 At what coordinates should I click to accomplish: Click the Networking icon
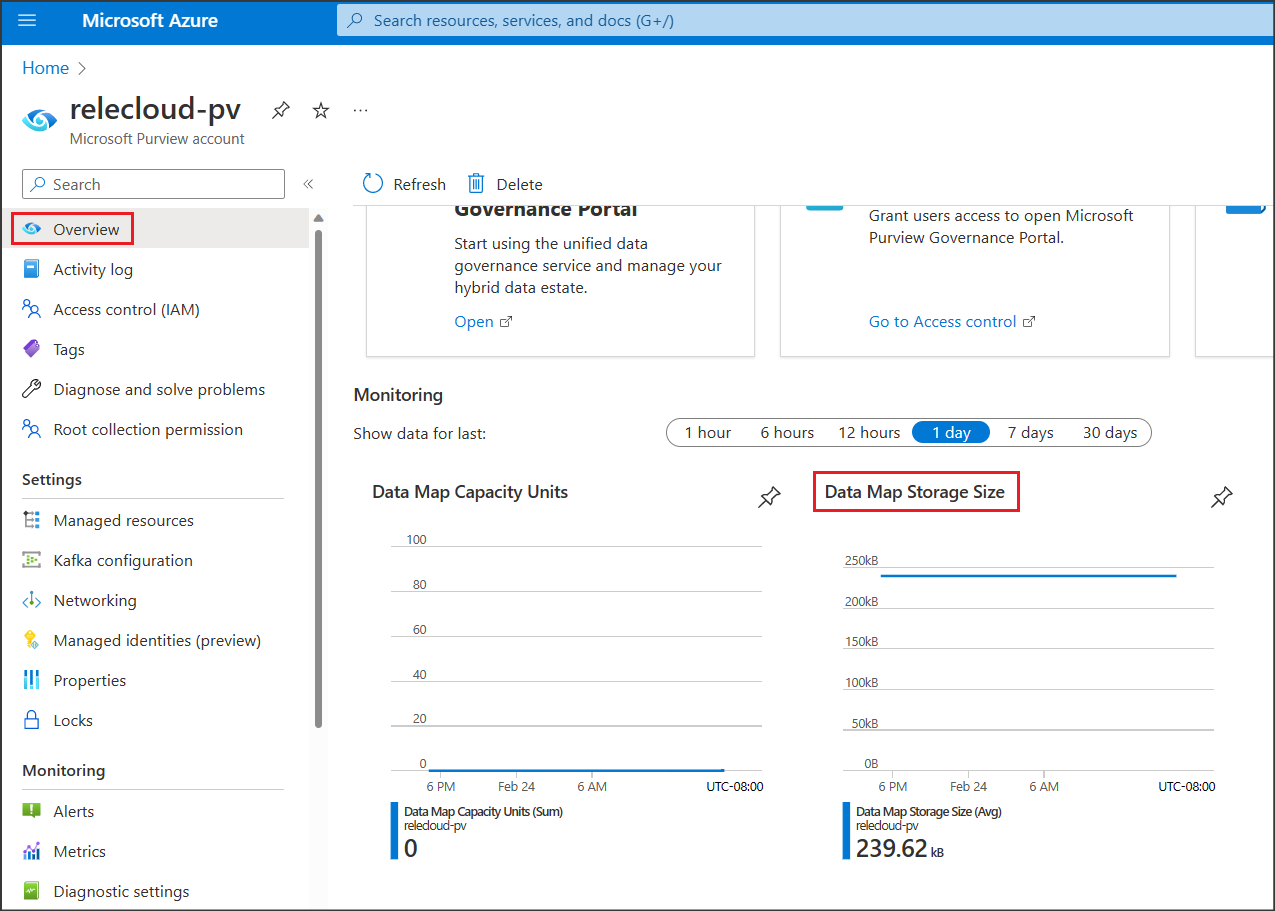click(x=32, y=600)
